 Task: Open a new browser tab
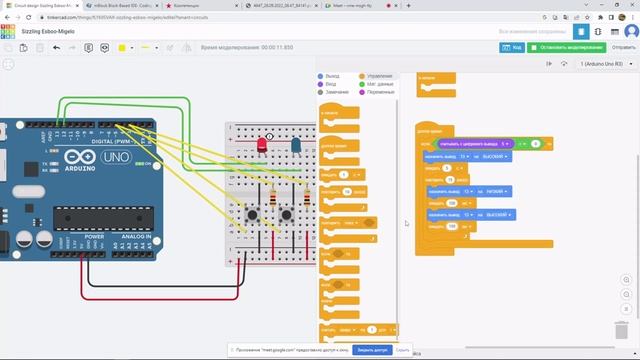click(408, 6)
